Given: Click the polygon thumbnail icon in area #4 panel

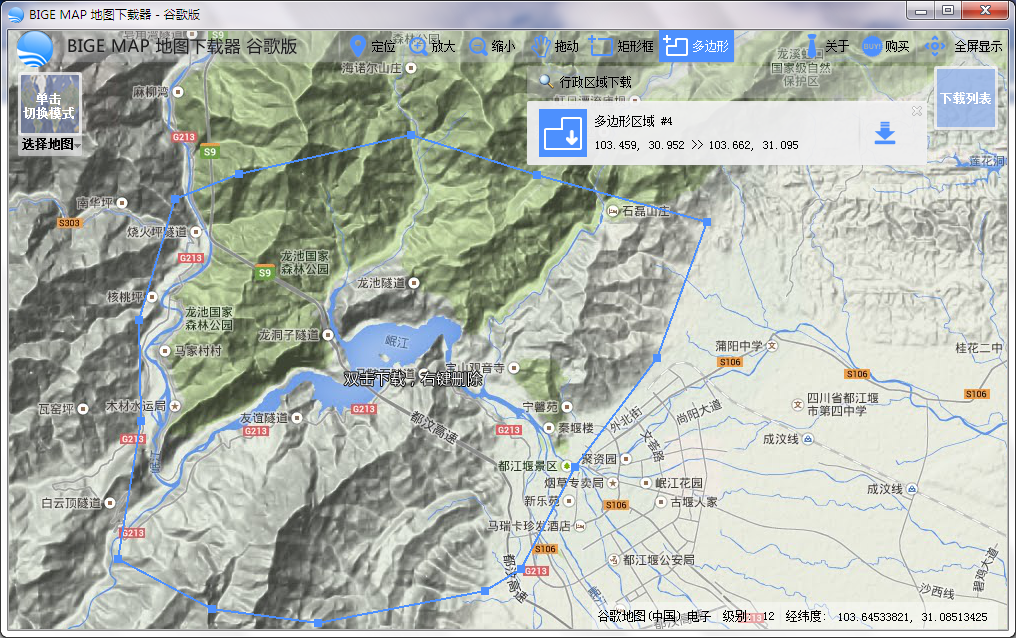Looking at the screenshot, I should (560, 135).
